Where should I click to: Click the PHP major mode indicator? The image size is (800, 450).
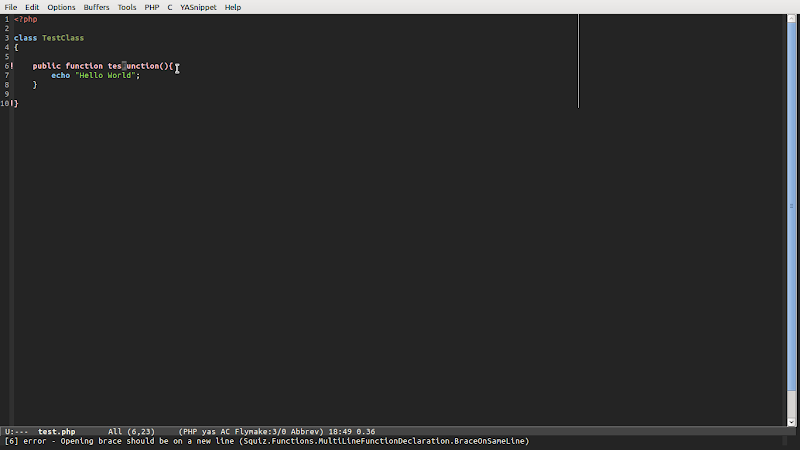(190, 432)
